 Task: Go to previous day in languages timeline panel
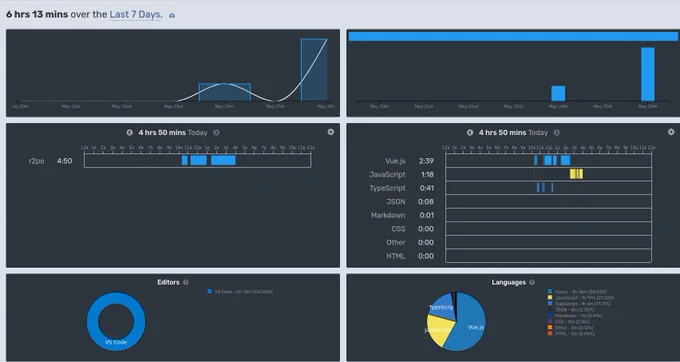point(470,133)
